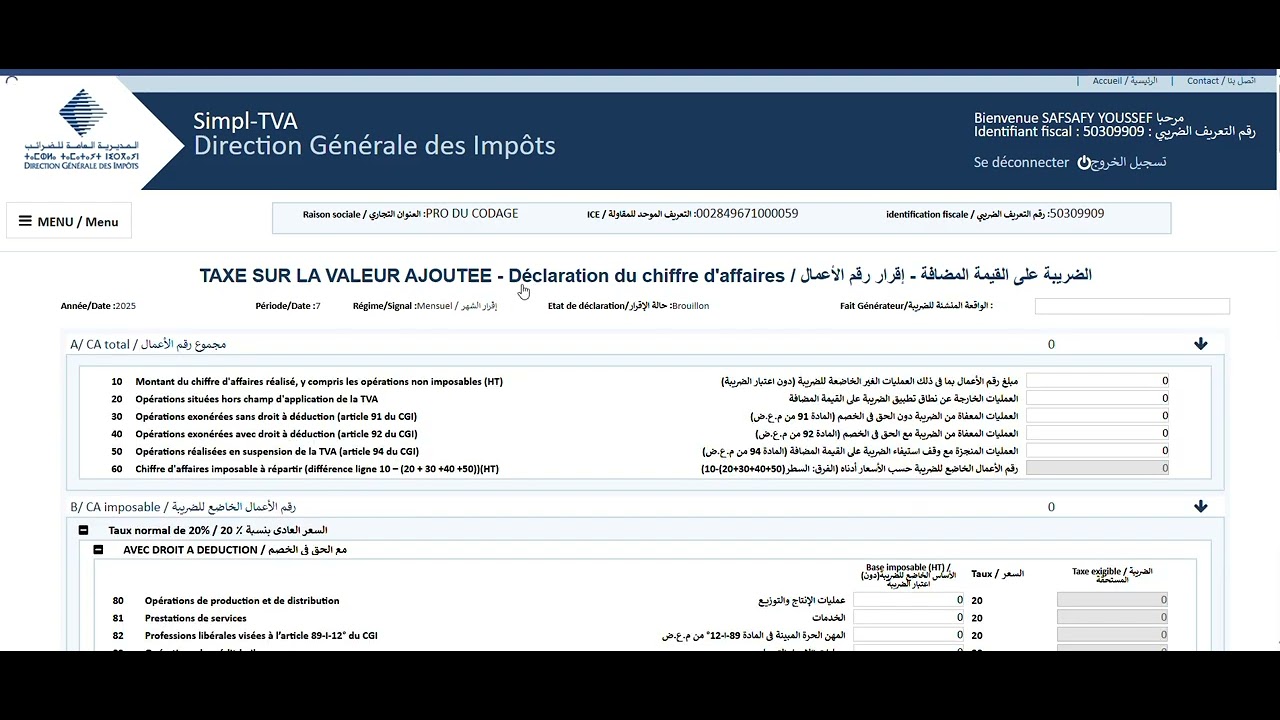Screen dimensions: 1280x720
Task: Click base imposable input for line 81 services
Action: click(909, 618)
